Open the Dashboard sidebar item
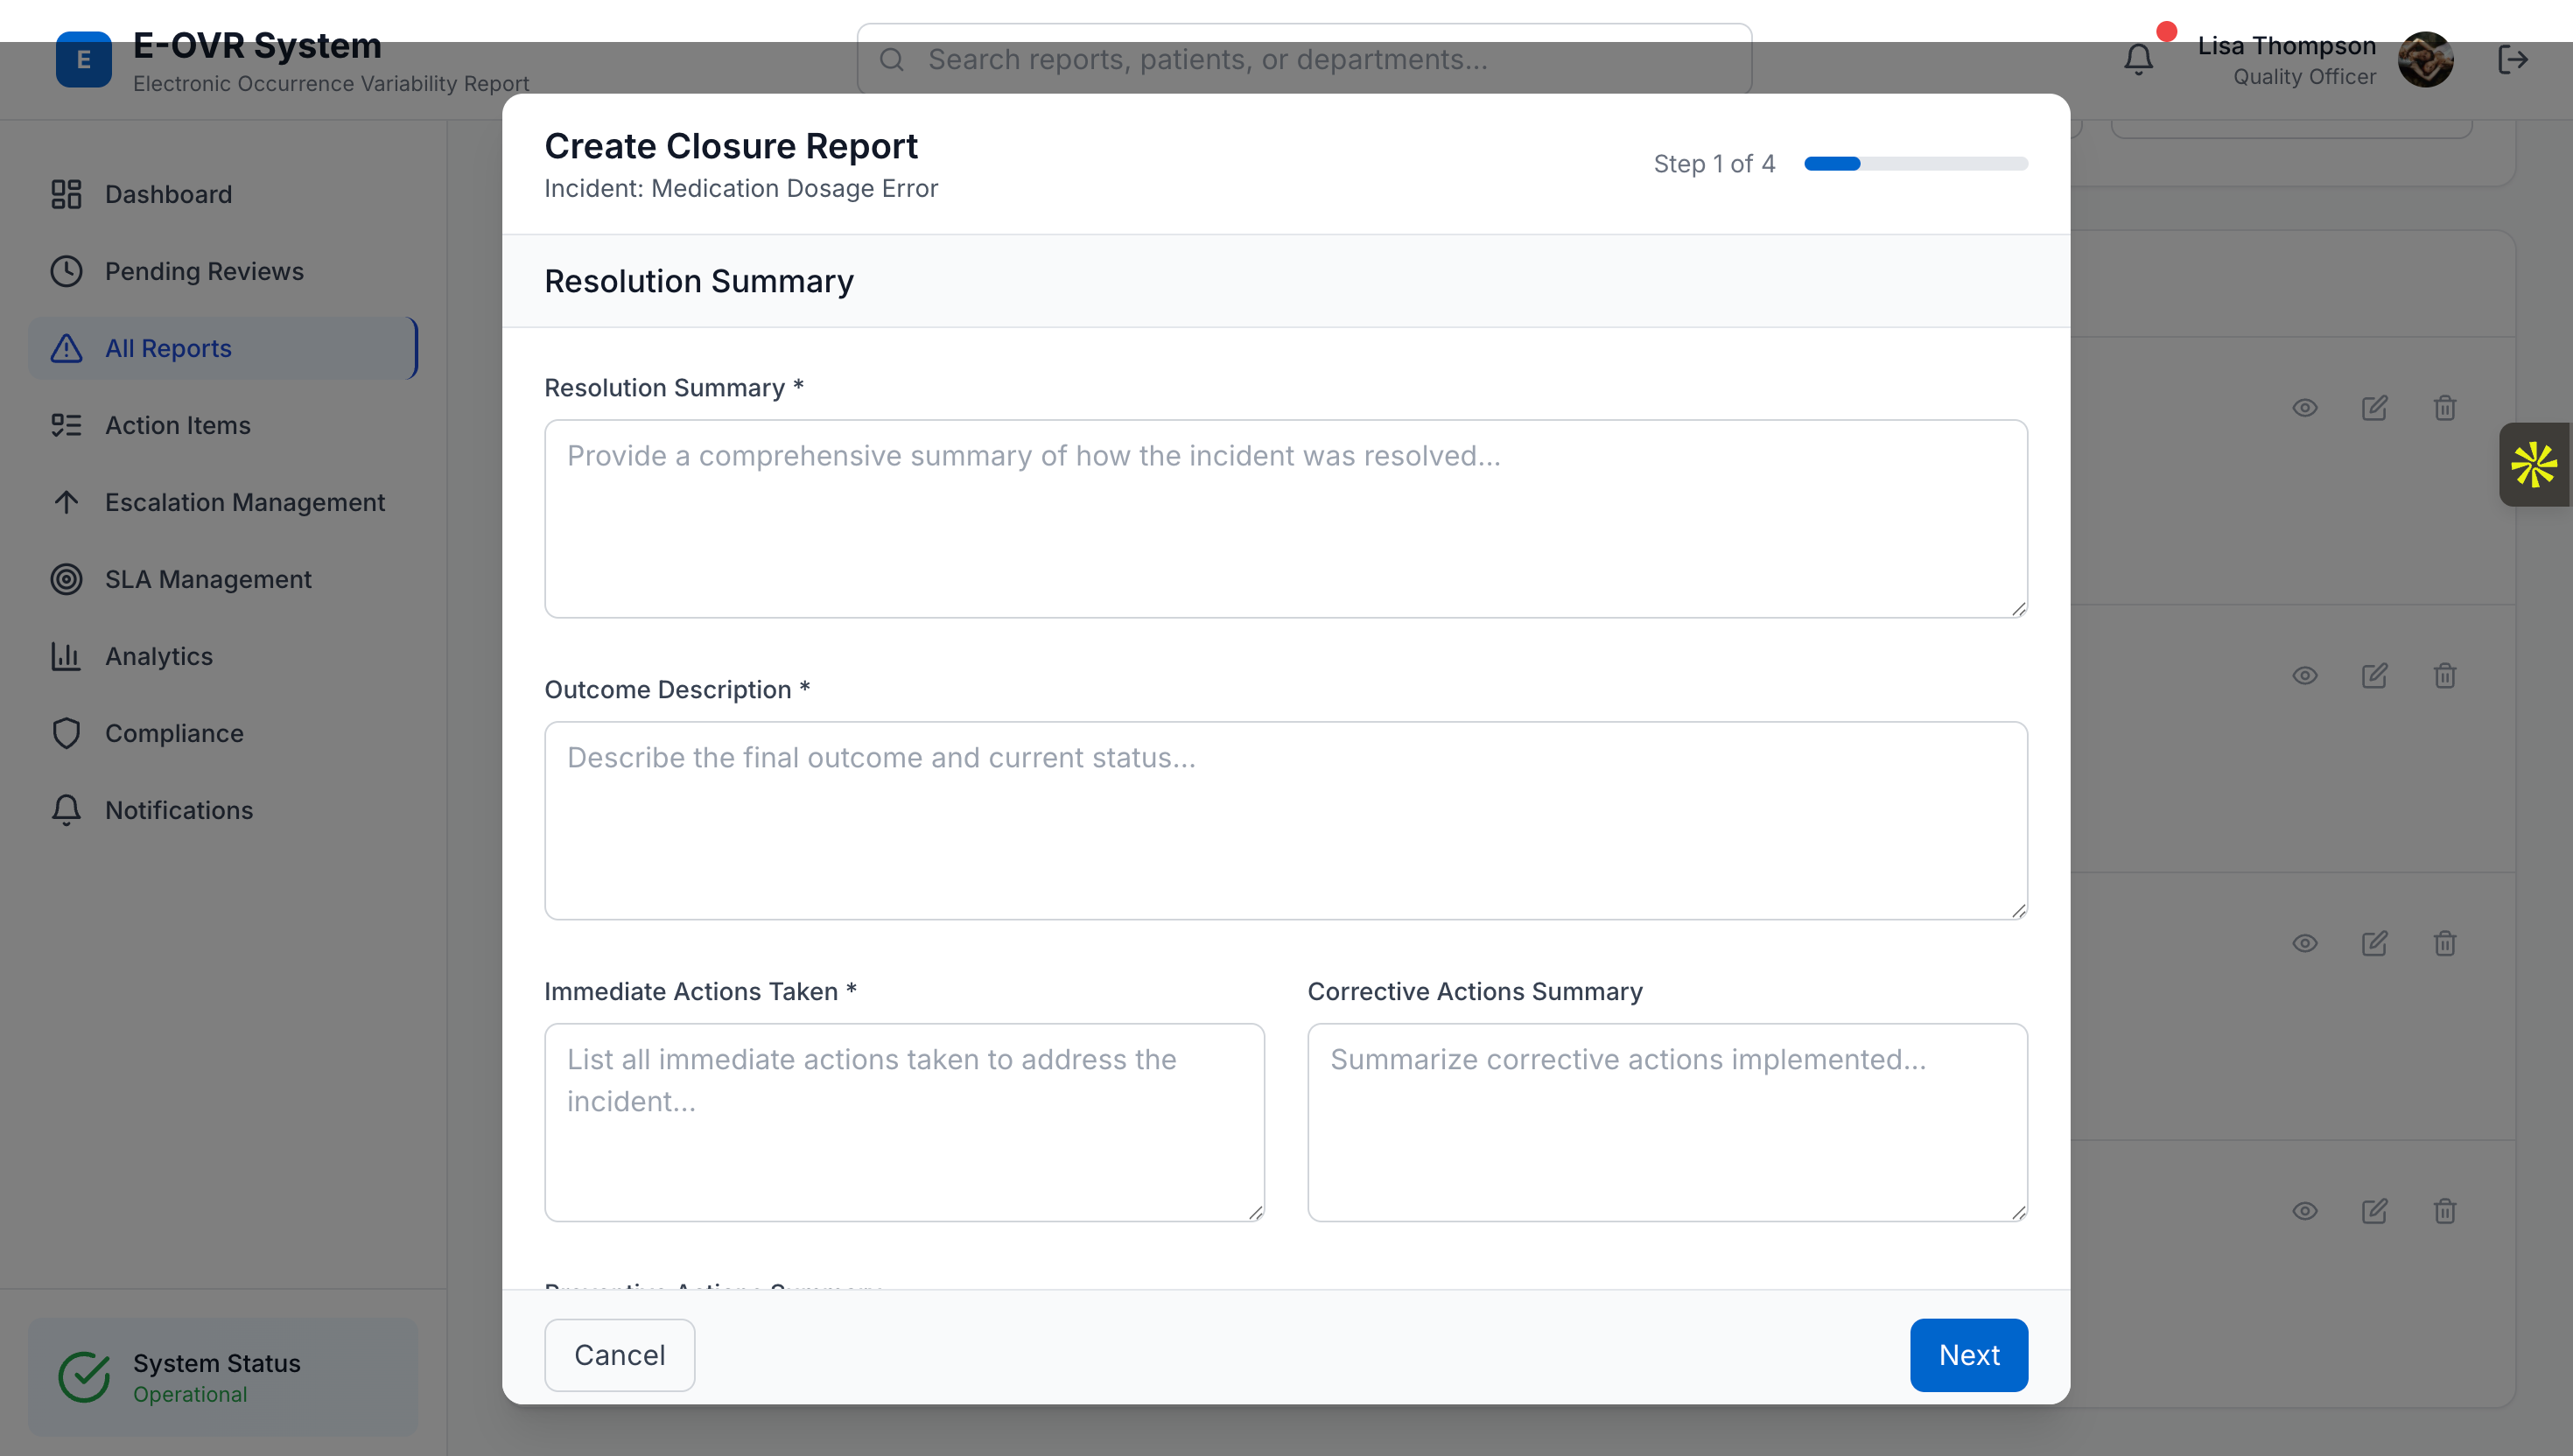The width and height of the screenshot is (2573, 1456). pyautogui.click(x=168, y=194)
